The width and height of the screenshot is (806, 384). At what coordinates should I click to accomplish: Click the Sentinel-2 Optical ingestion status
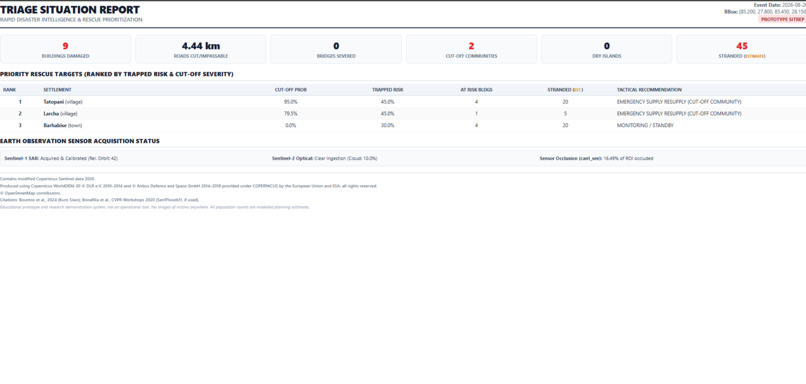[x=324, y=158]
